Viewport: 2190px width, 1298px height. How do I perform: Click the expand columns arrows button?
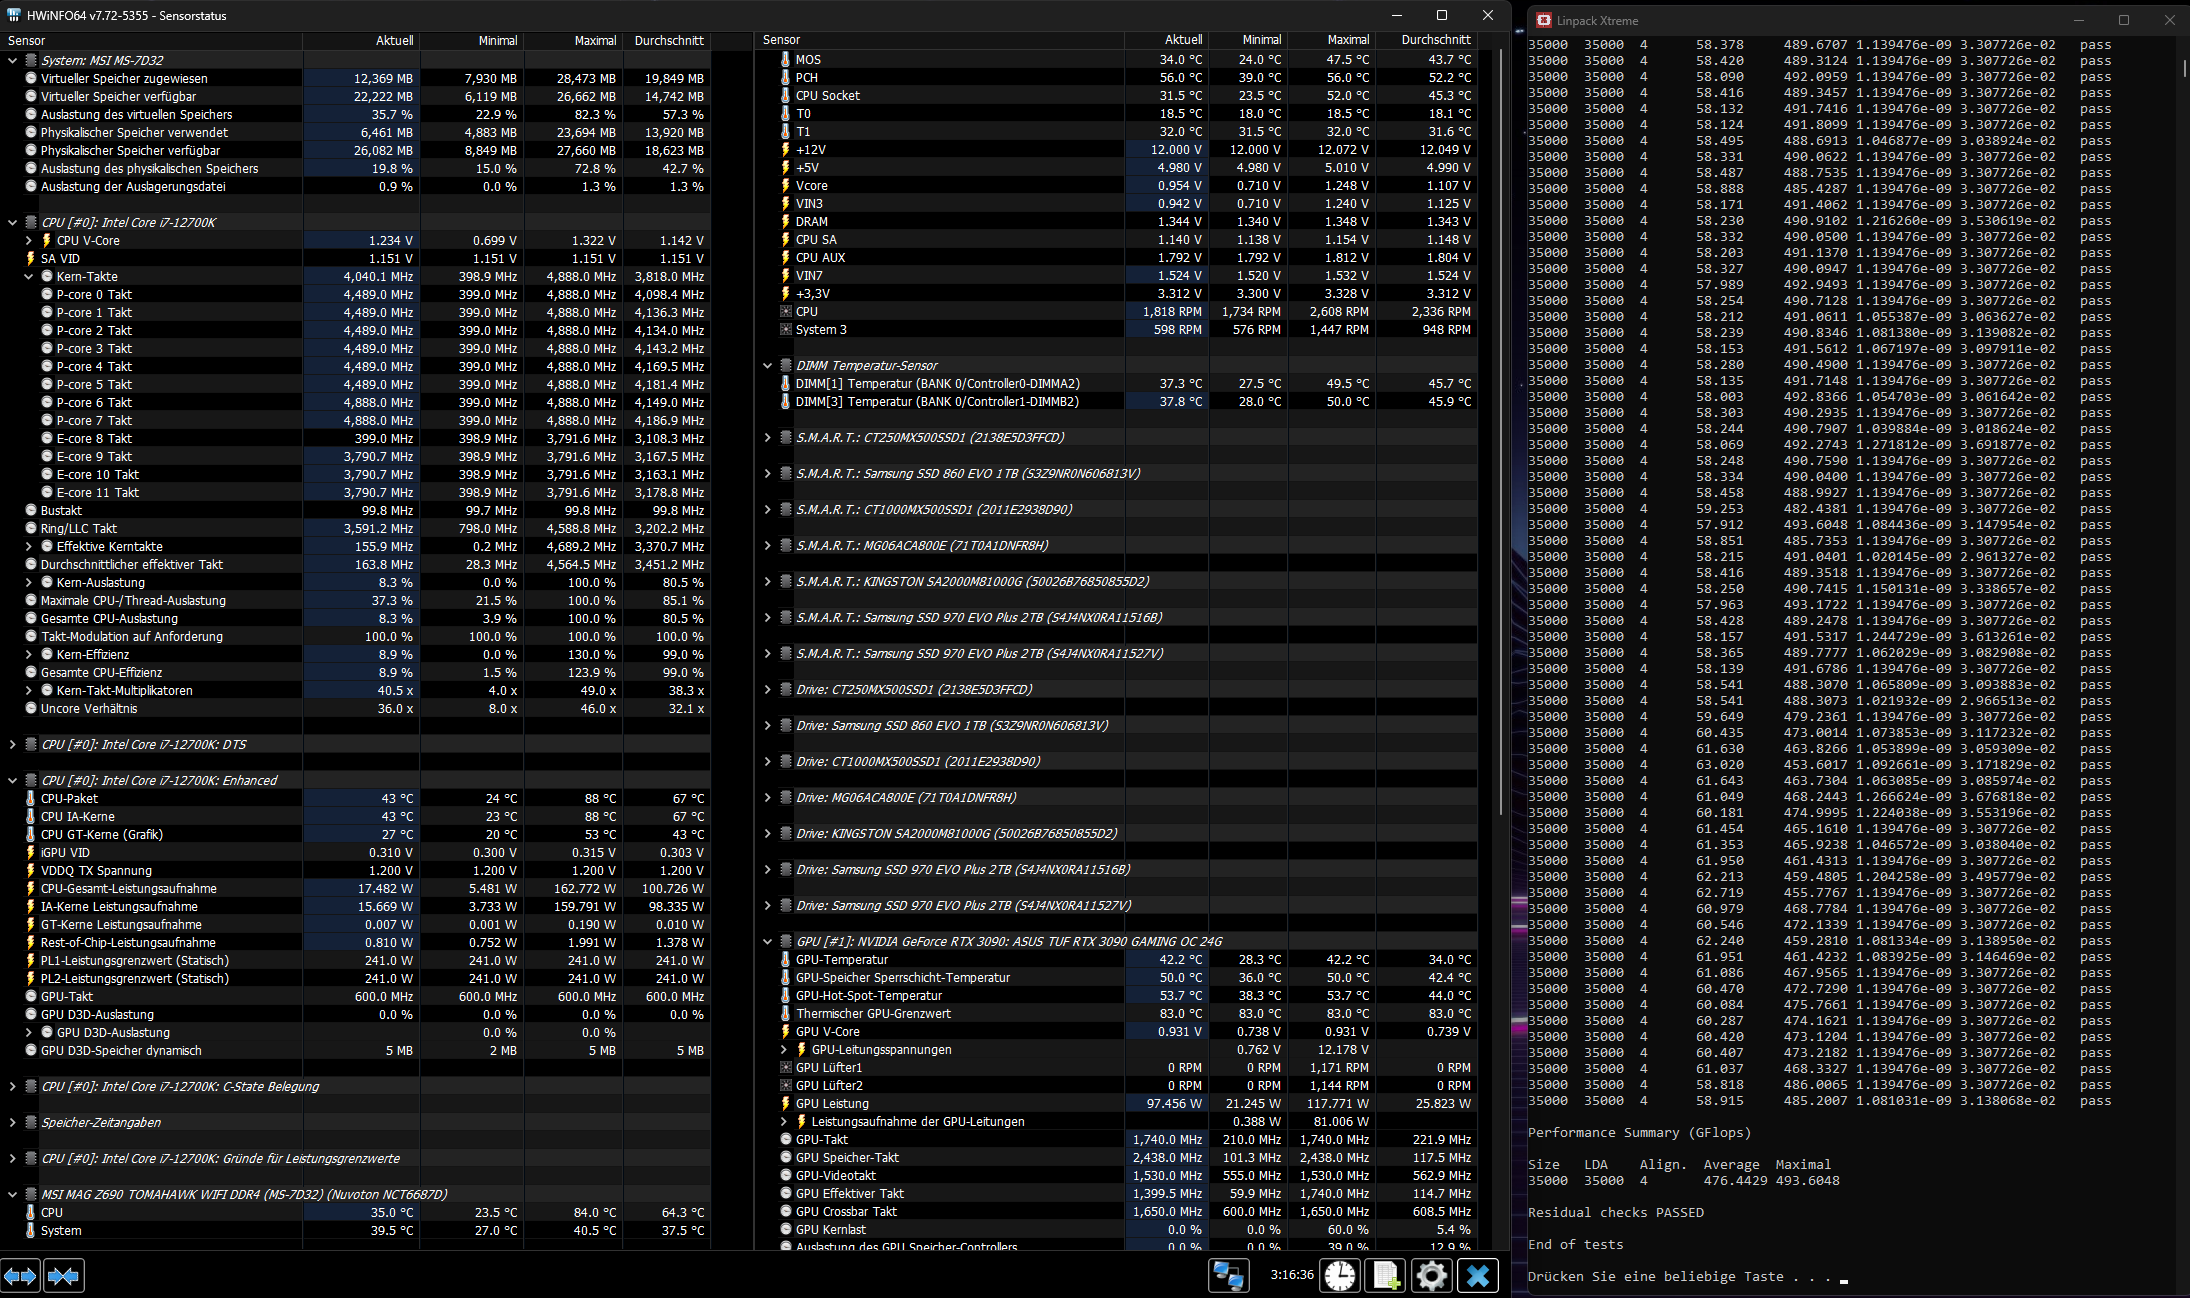tap(20, 1276)
